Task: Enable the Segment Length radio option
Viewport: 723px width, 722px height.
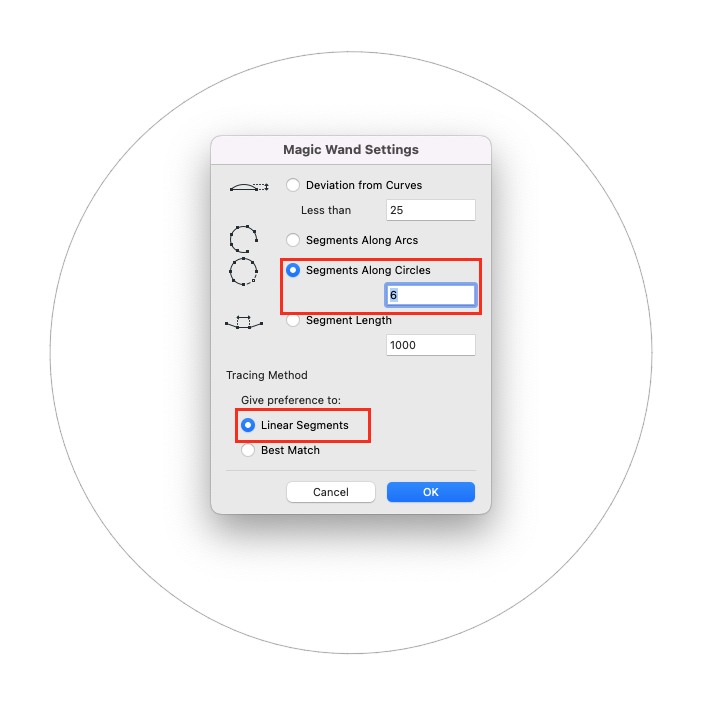Action: [293, 320]
